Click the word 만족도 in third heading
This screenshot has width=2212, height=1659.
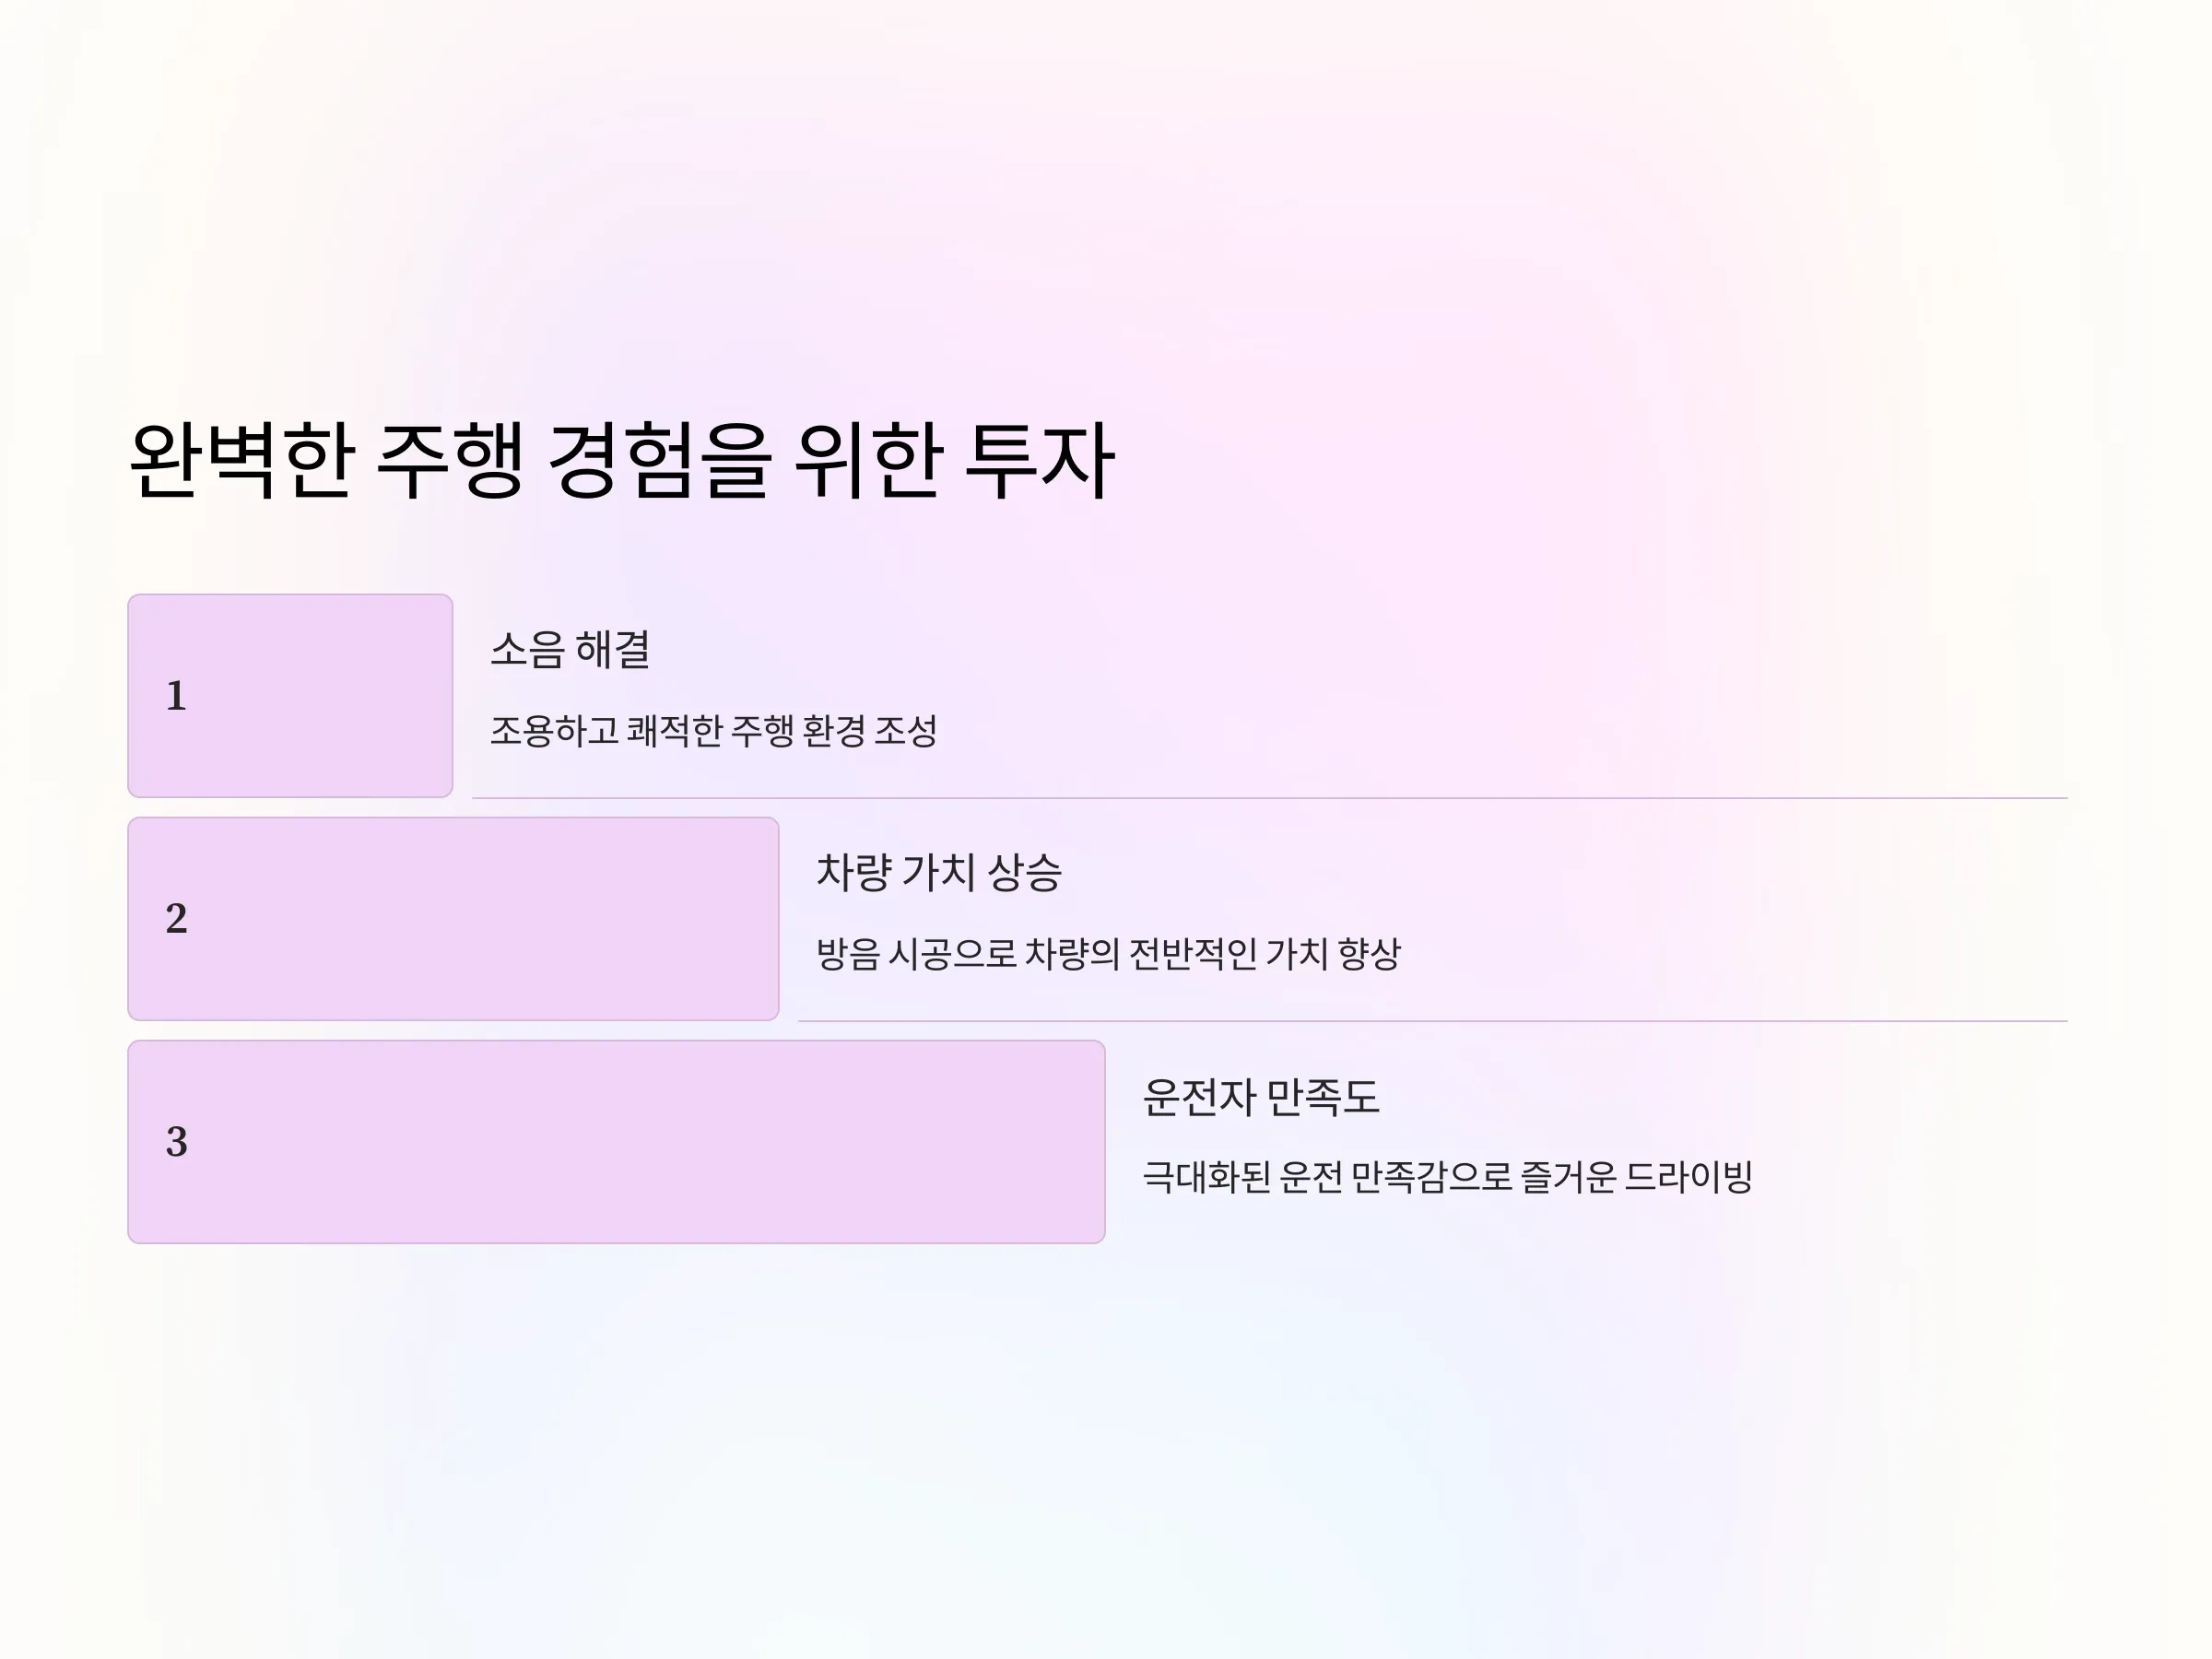pos(1323,1097)
